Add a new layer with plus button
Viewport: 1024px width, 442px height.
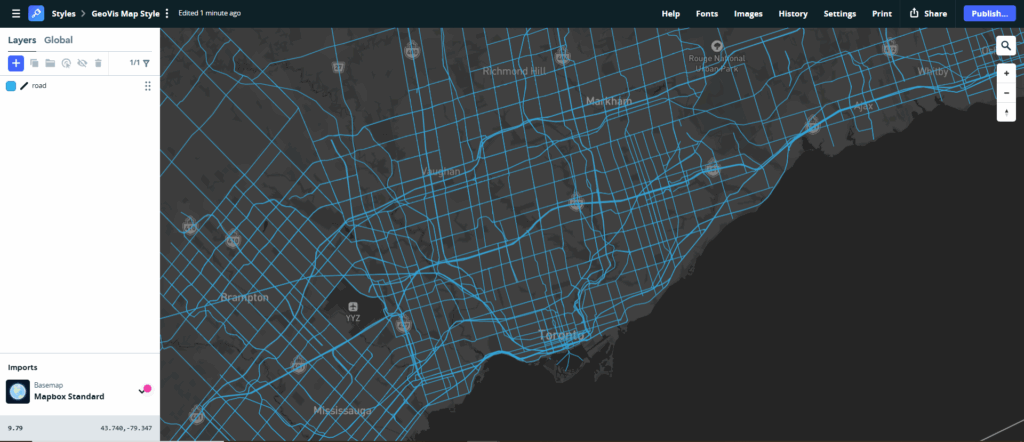[x=16, y=63]
